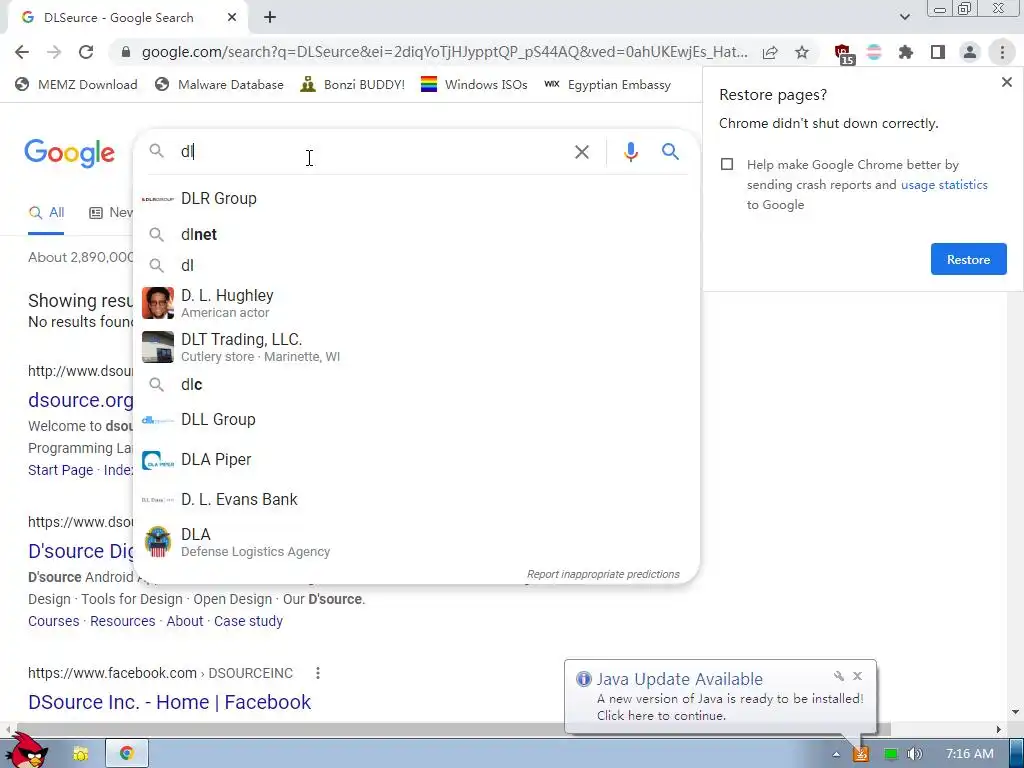Screen dimensions: 1024x768
Task: Open the usage statistics link
Action: tap(944, 185)
